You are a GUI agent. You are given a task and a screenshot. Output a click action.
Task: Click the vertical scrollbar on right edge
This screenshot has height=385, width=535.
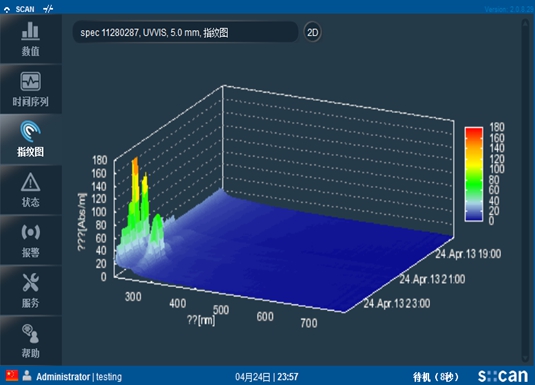[525, 190]
